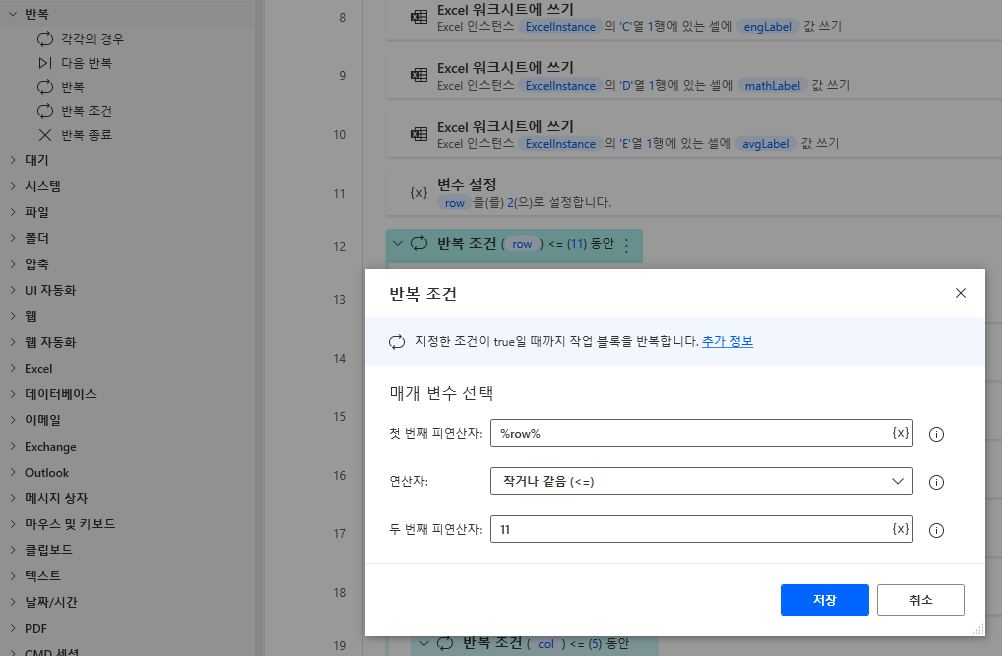Click the {x} variable icon on step 11

coord(419,192)
